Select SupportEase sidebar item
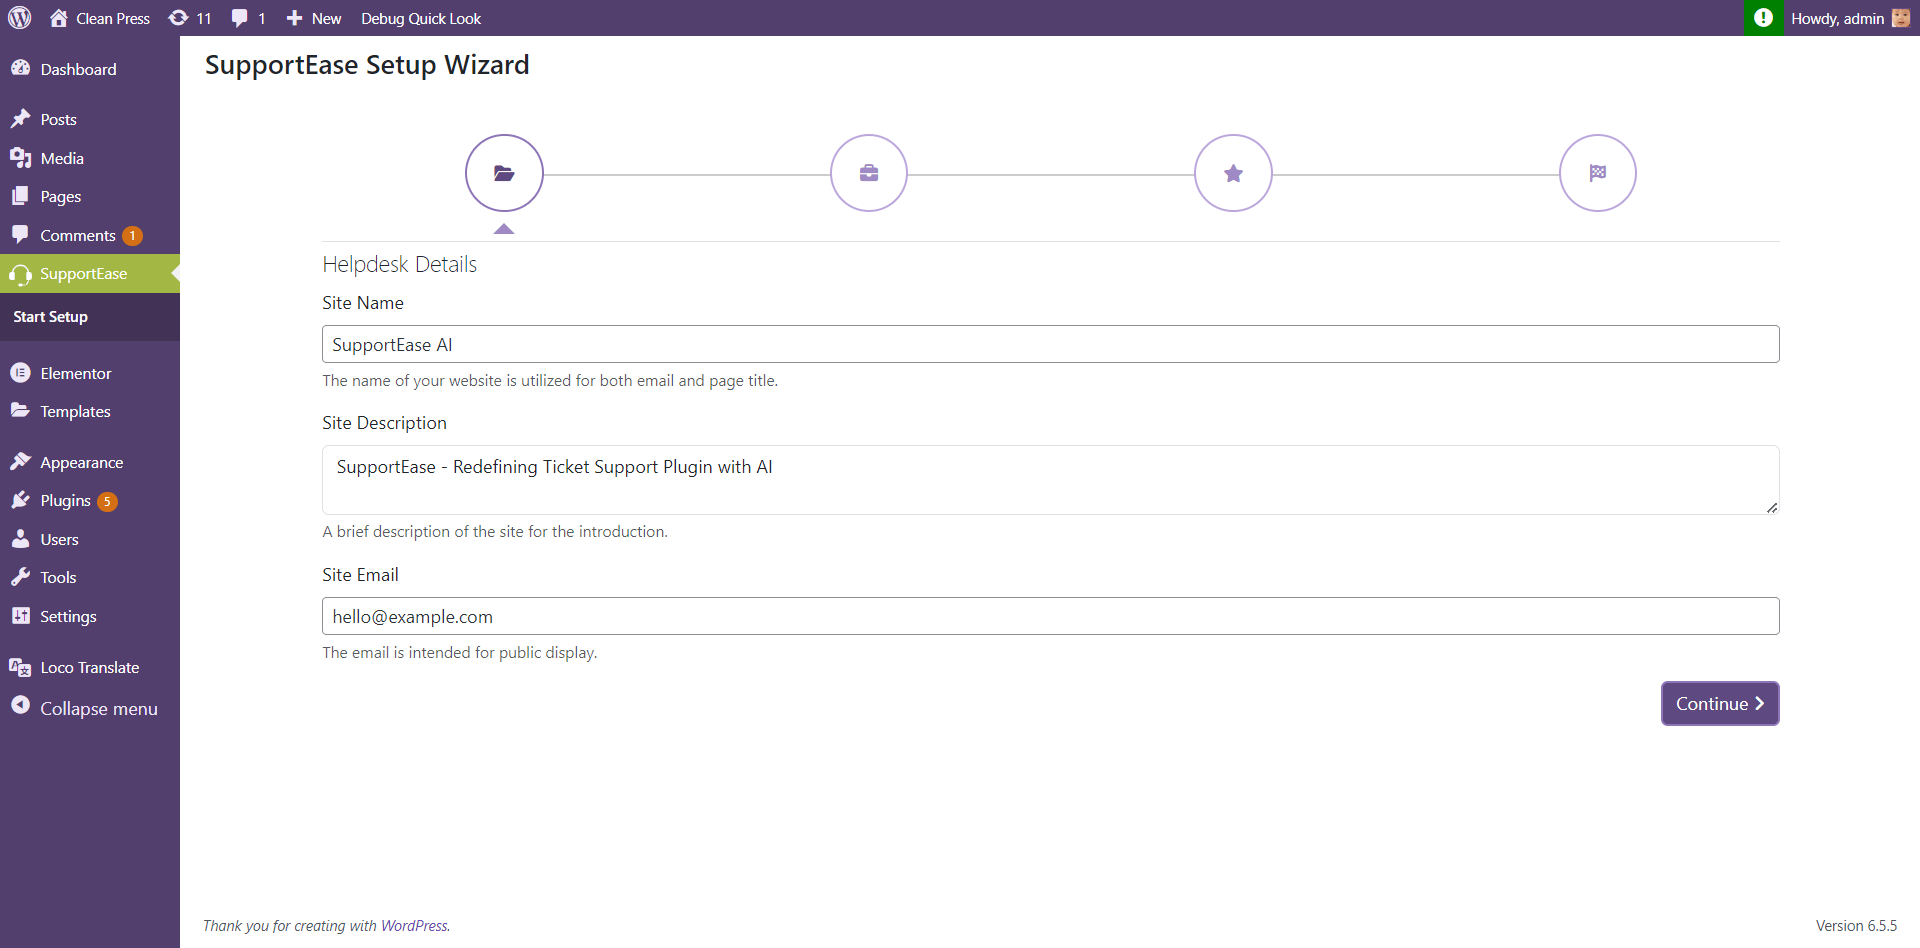The height and width of the screenshot is (948, 1920). [90, 273]
